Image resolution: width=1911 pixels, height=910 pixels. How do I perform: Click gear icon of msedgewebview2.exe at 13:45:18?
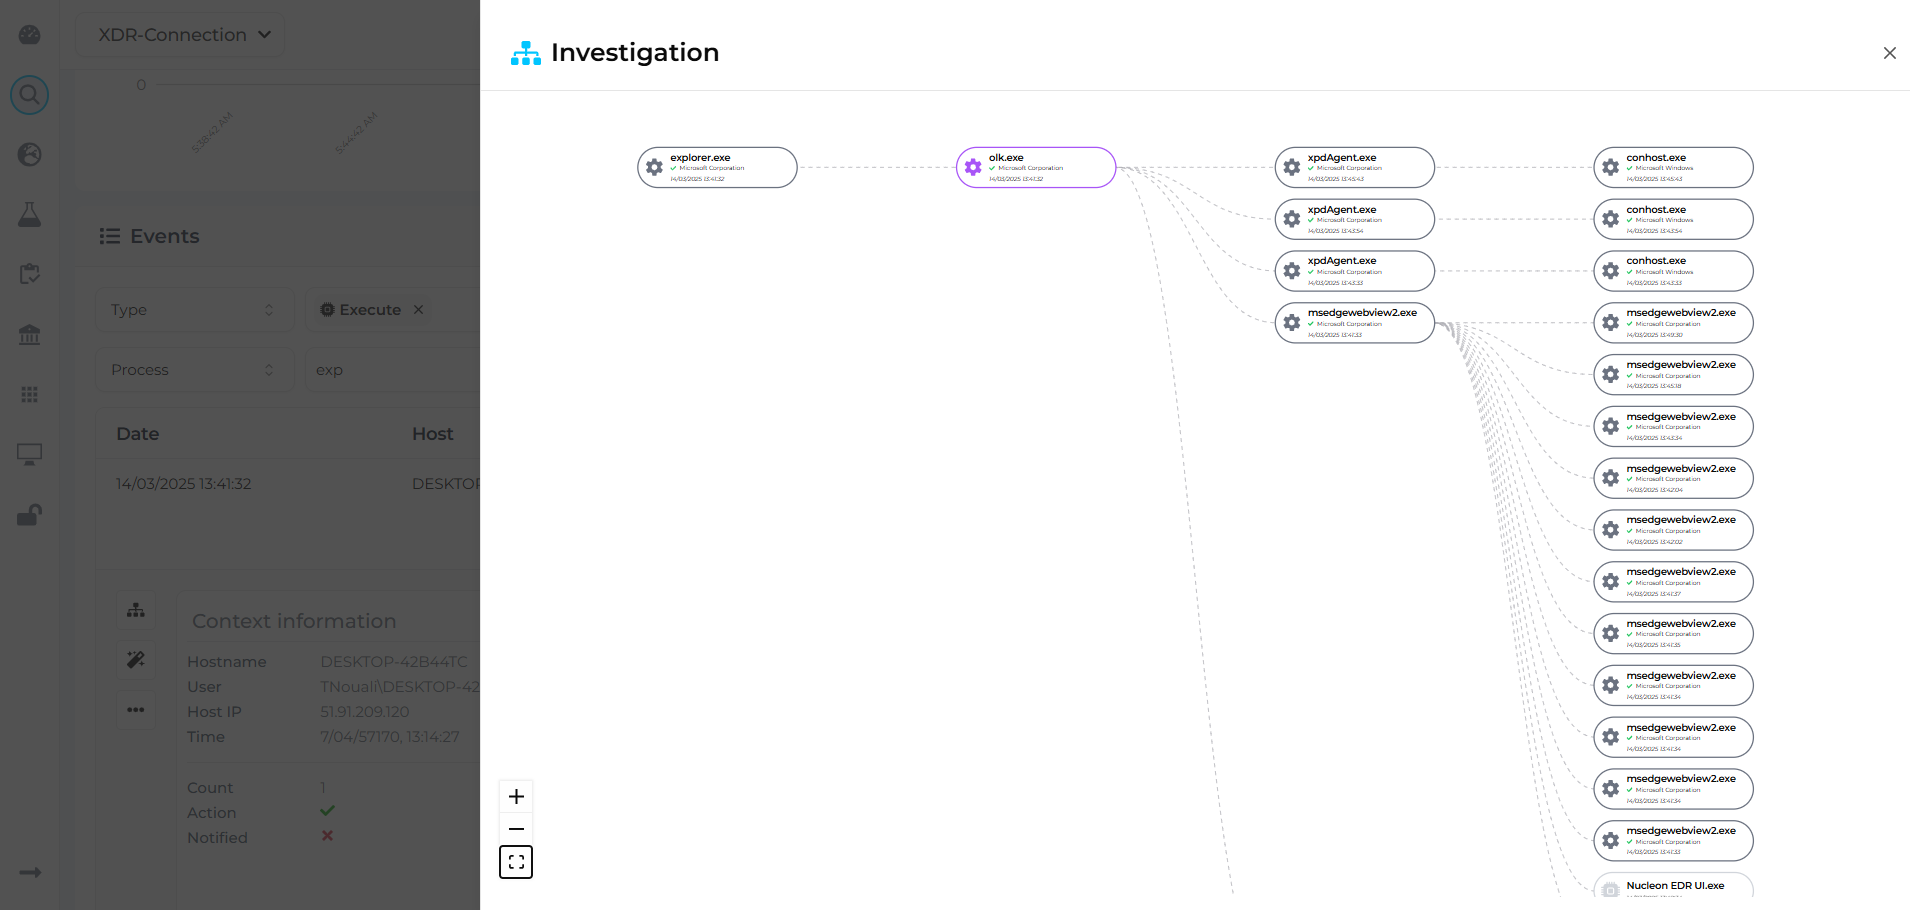click(x=1610, y=374)
